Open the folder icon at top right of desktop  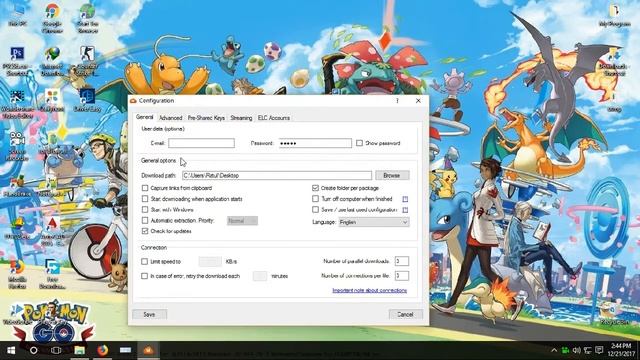(x=615, y=16)
